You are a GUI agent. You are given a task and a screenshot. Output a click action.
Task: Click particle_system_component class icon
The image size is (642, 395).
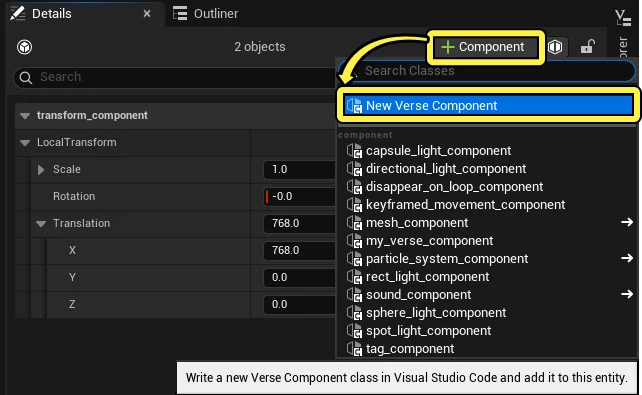tap(355, 259)
